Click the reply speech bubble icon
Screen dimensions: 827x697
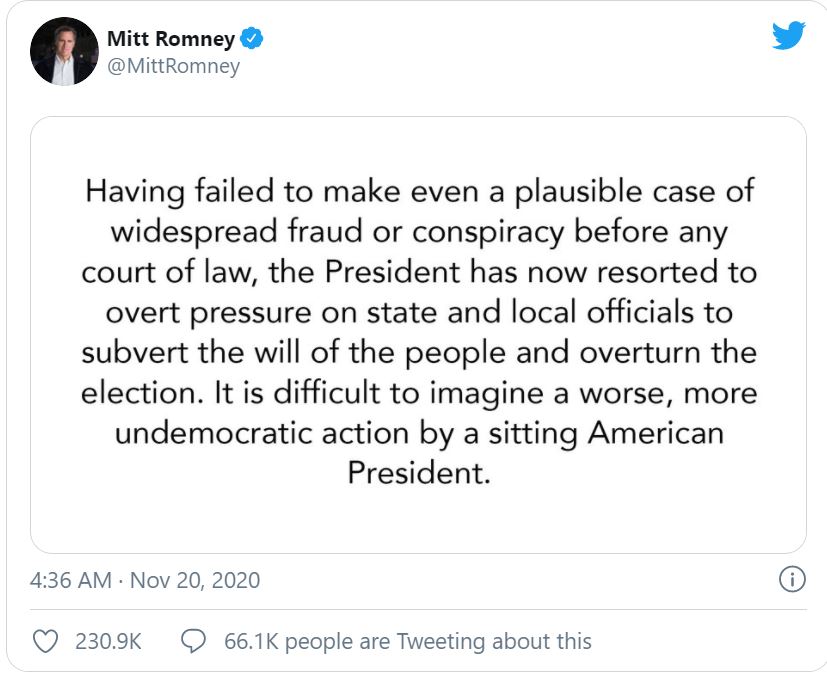(193, 641)
